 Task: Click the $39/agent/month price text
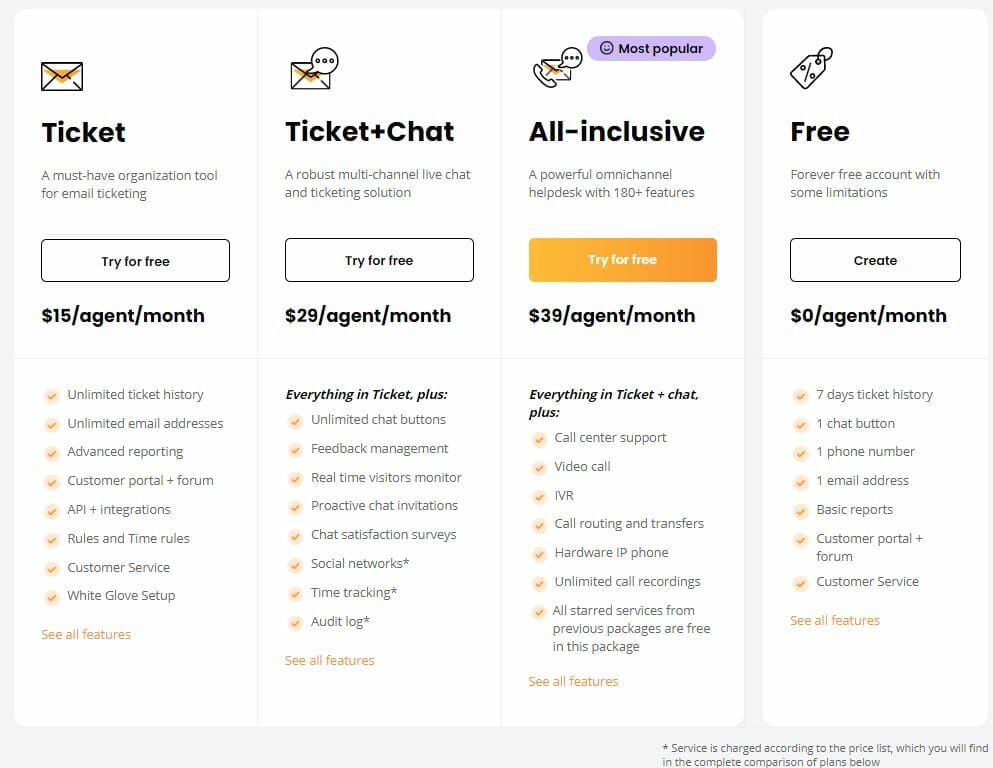point(611,314)
